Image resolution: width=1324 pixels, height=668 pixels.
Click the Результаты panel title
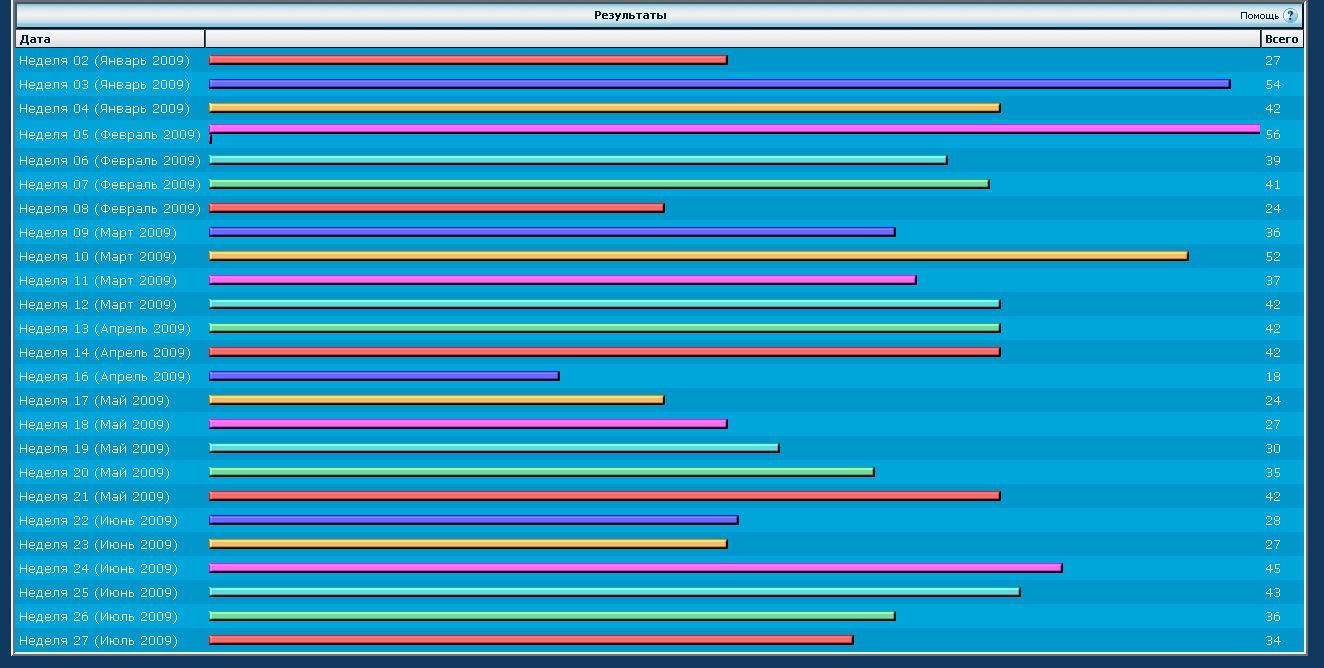(630, 15)
